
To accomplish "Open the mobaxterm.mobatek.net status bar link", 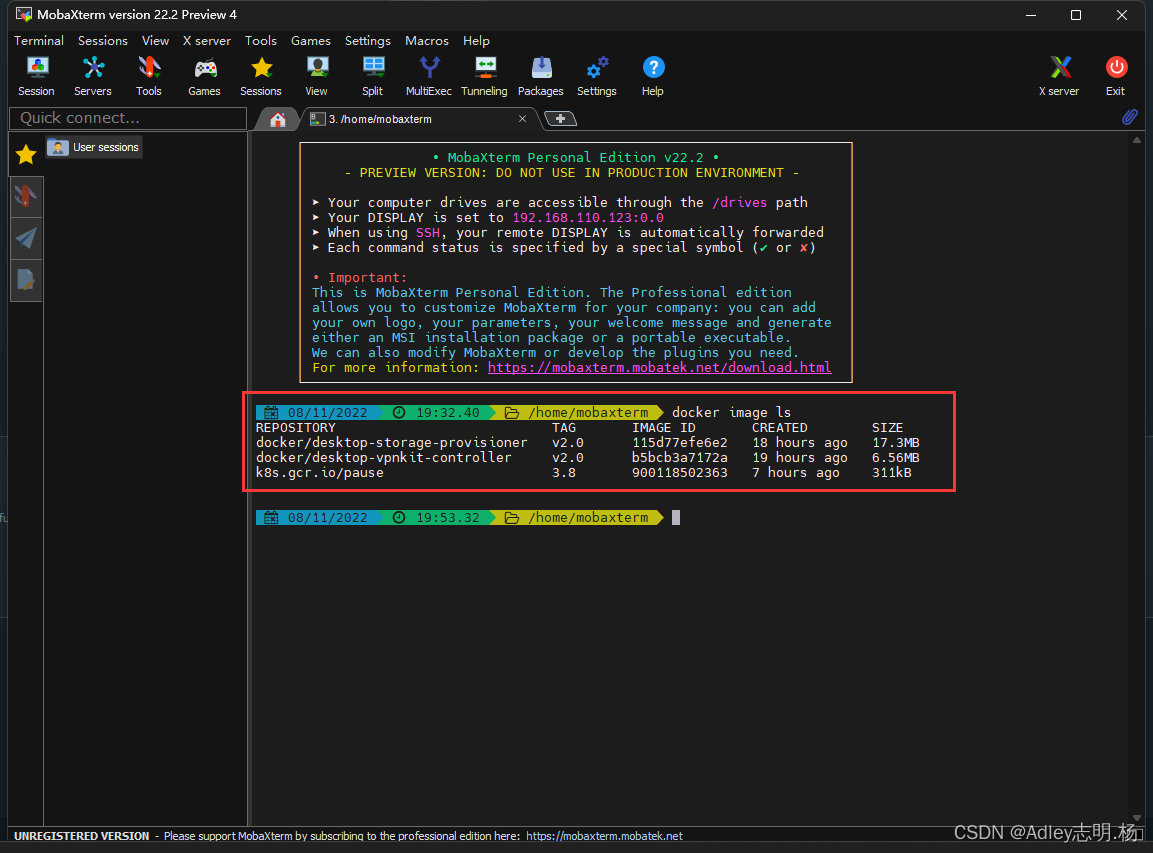I will click(x=604, y=836).
